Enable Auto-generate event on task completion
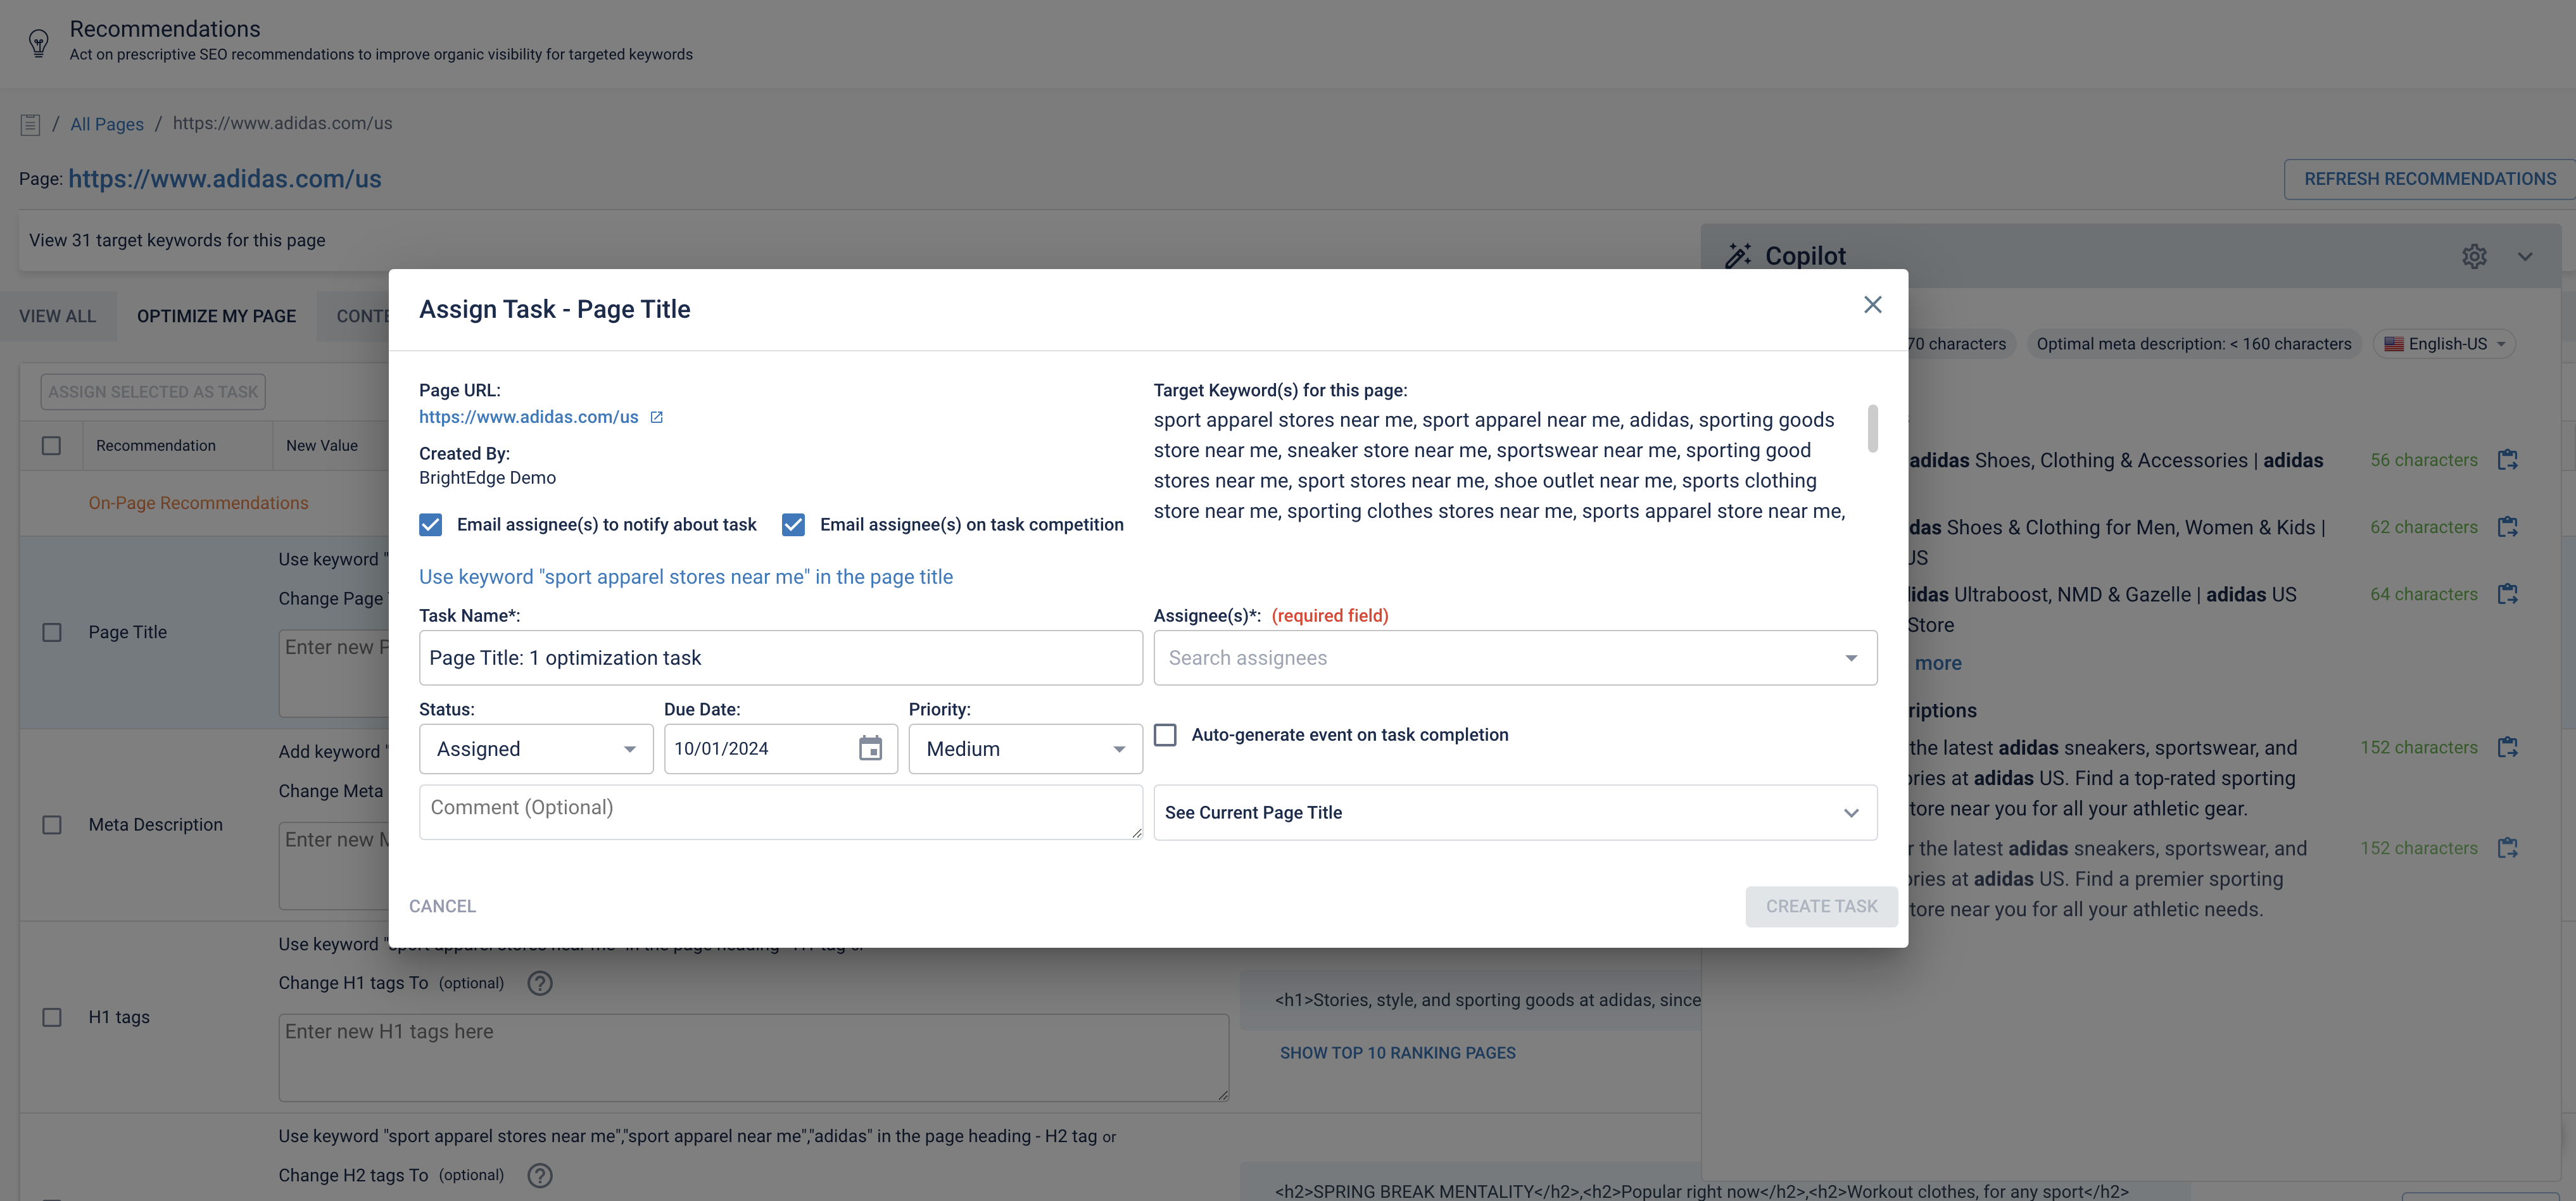This screenshot has width=2576, height=1201. pyautogui.click(x=1165, y=735)
